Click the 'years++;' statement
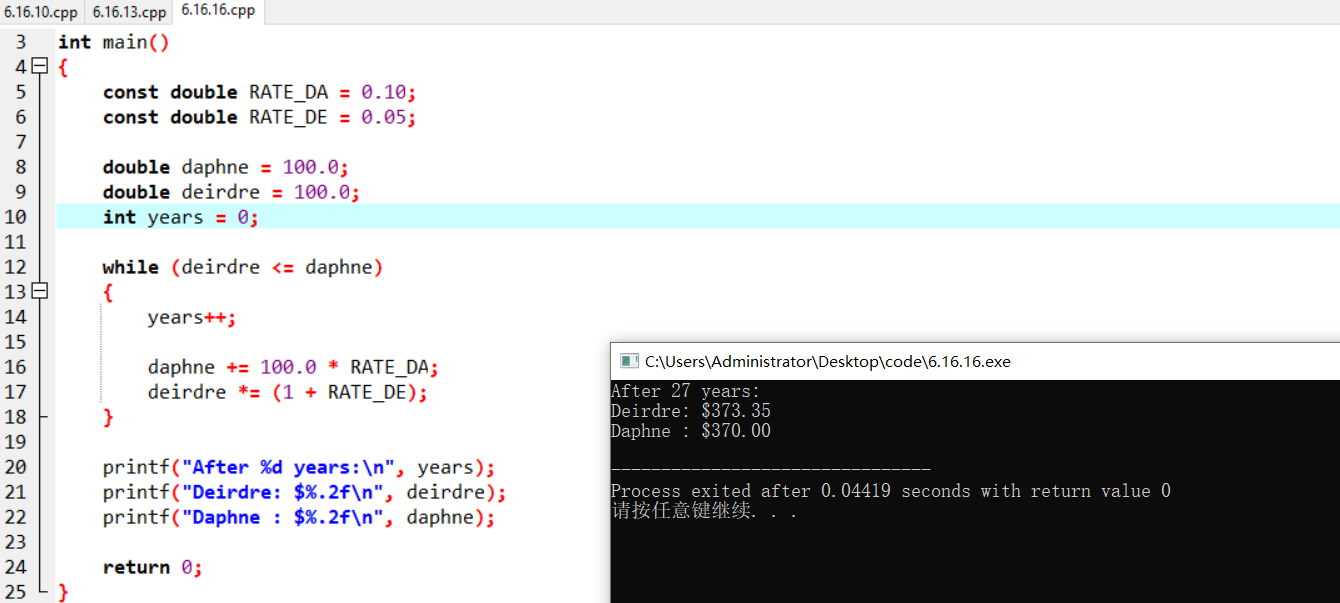This screenshot has height=603, width=1340. pyautogui.click(x=192, y=317)
